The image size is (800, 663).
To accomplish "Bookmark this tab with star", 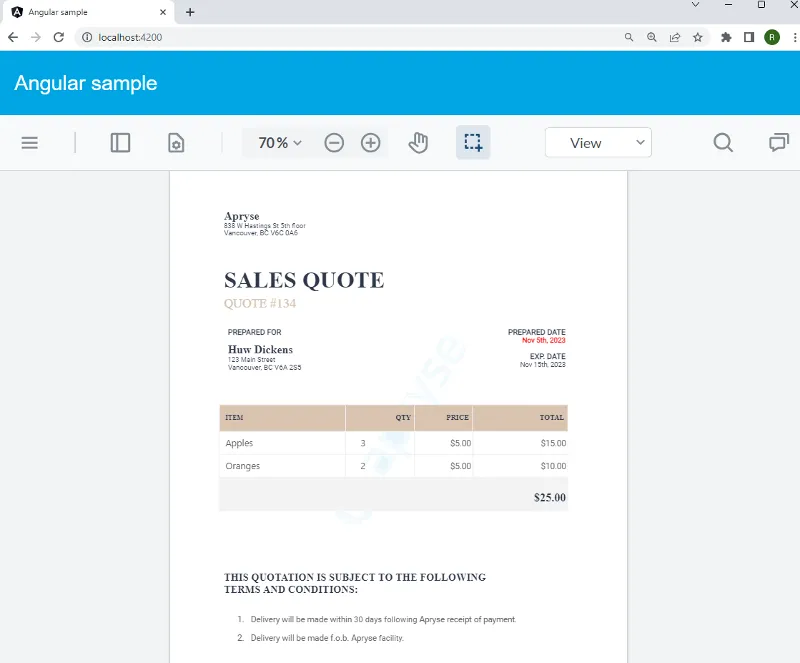I will (x=698, y=37).
